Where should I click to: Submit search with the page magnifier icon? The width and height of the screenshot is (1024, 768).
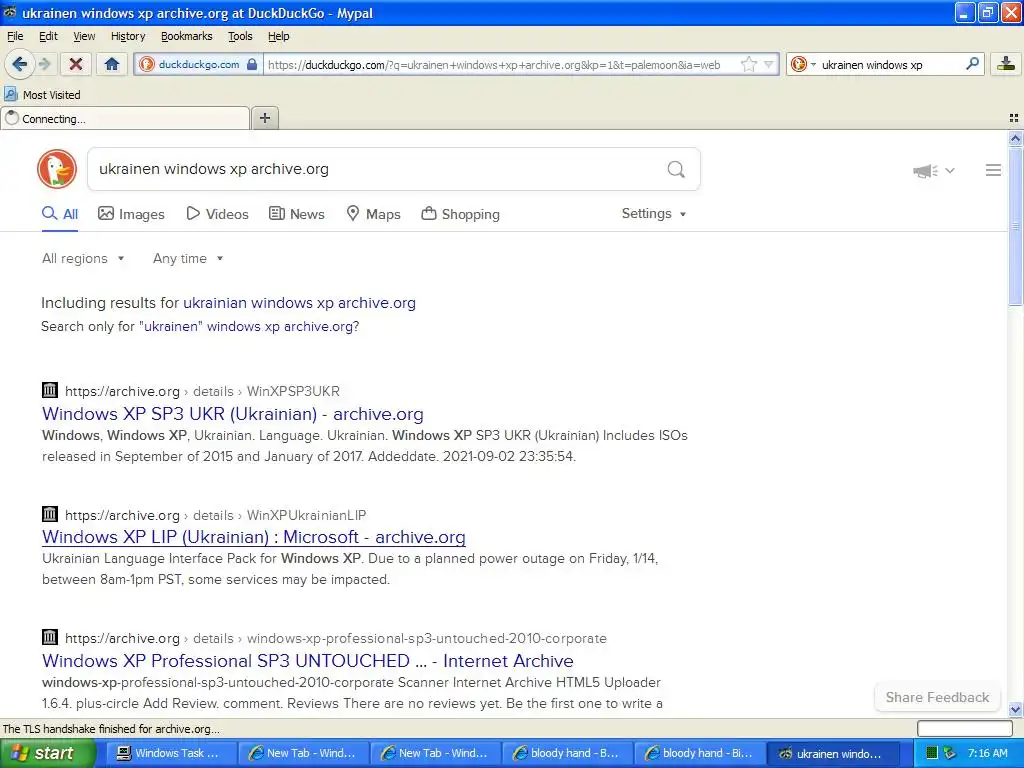676,170
